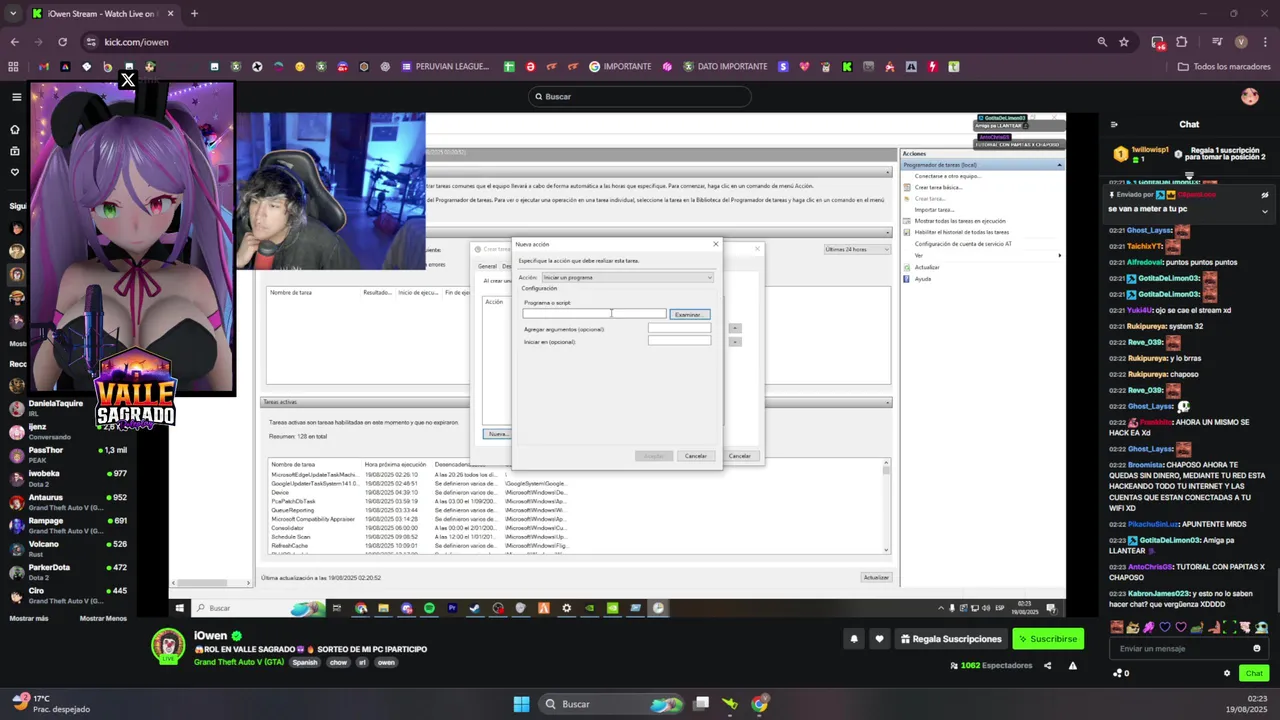Screen dimensions: 1280x720
Task: Click the report warning triangle icon
Action: point(1073,666)
